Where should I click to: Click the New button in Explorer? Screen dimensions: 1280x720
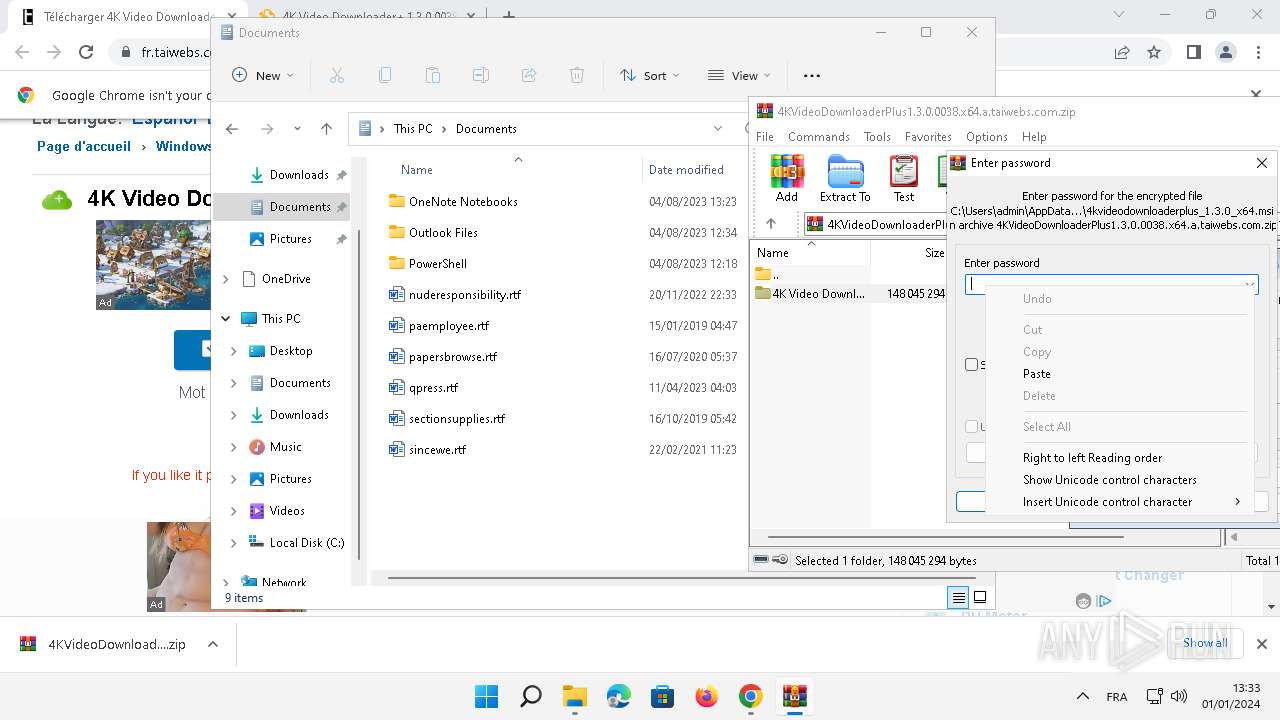click(263, 75)
